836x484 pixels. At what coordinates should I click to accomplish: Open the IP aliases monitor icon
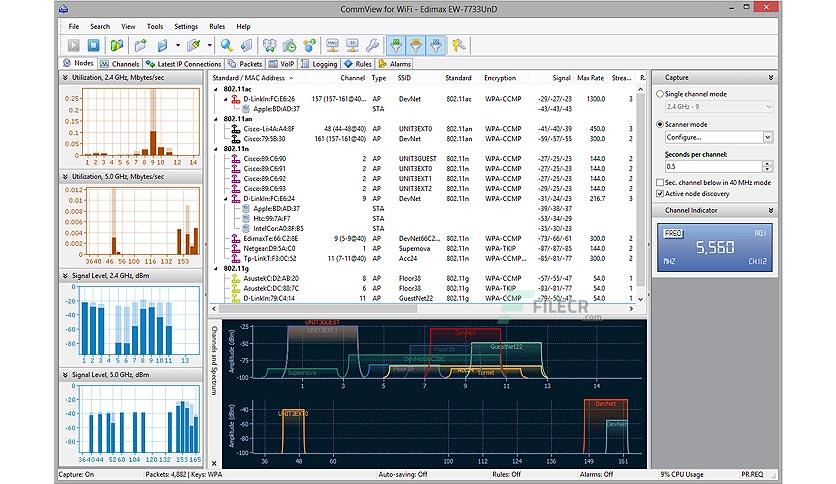pyautogui.click(x=352, y=46)
